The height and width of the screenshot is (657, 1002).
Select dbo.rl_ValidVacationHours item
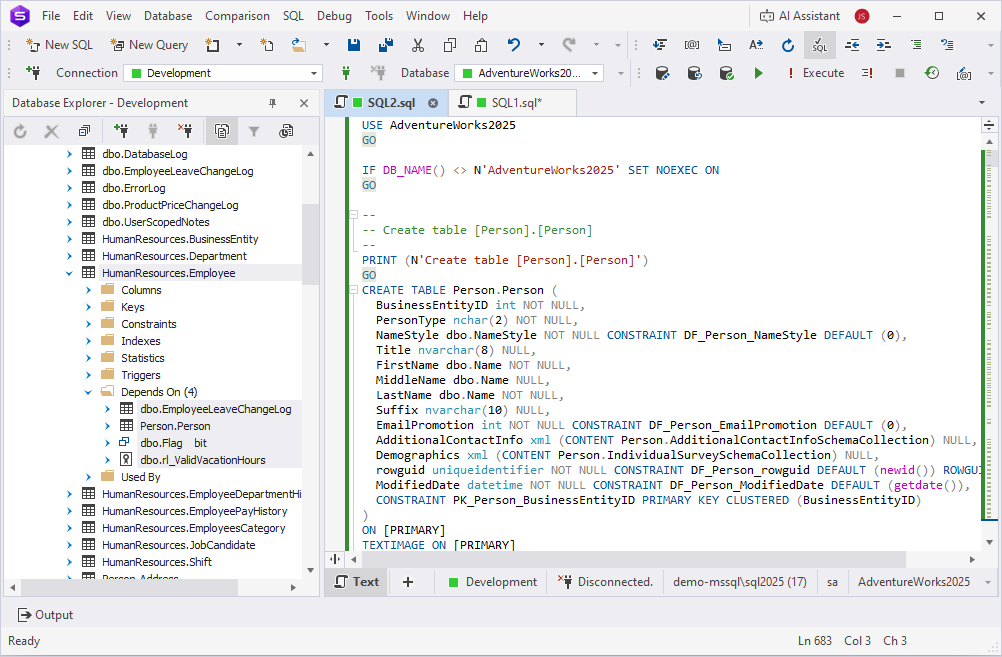pyautogui.click(x=203, y=460)
